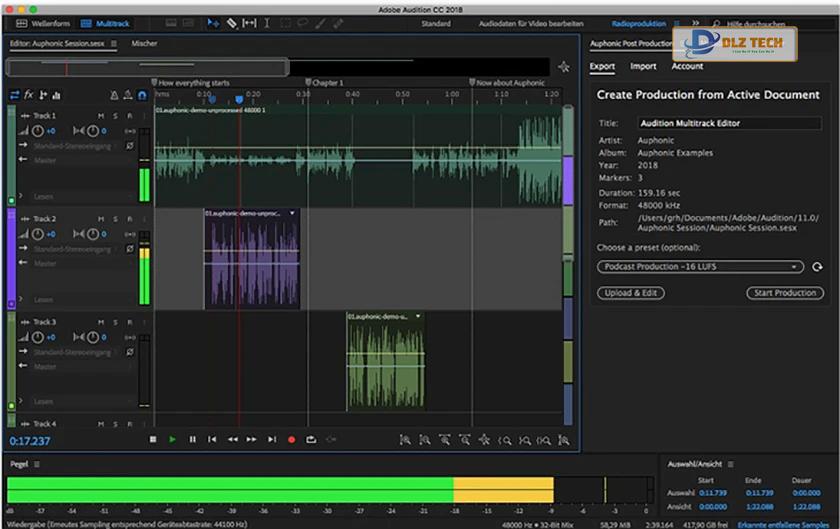Screen dimensions: 840x529
Task: Click the Zoom In (time) icon
Action: 445,440
